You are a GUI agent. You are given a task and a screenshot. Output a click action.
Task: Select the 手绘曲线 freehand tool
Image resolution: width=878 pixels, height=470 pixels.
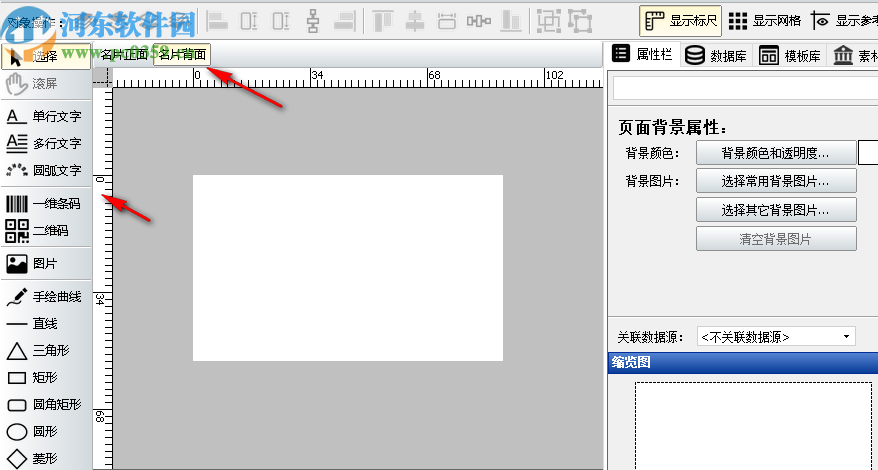[x=46, y=297]
